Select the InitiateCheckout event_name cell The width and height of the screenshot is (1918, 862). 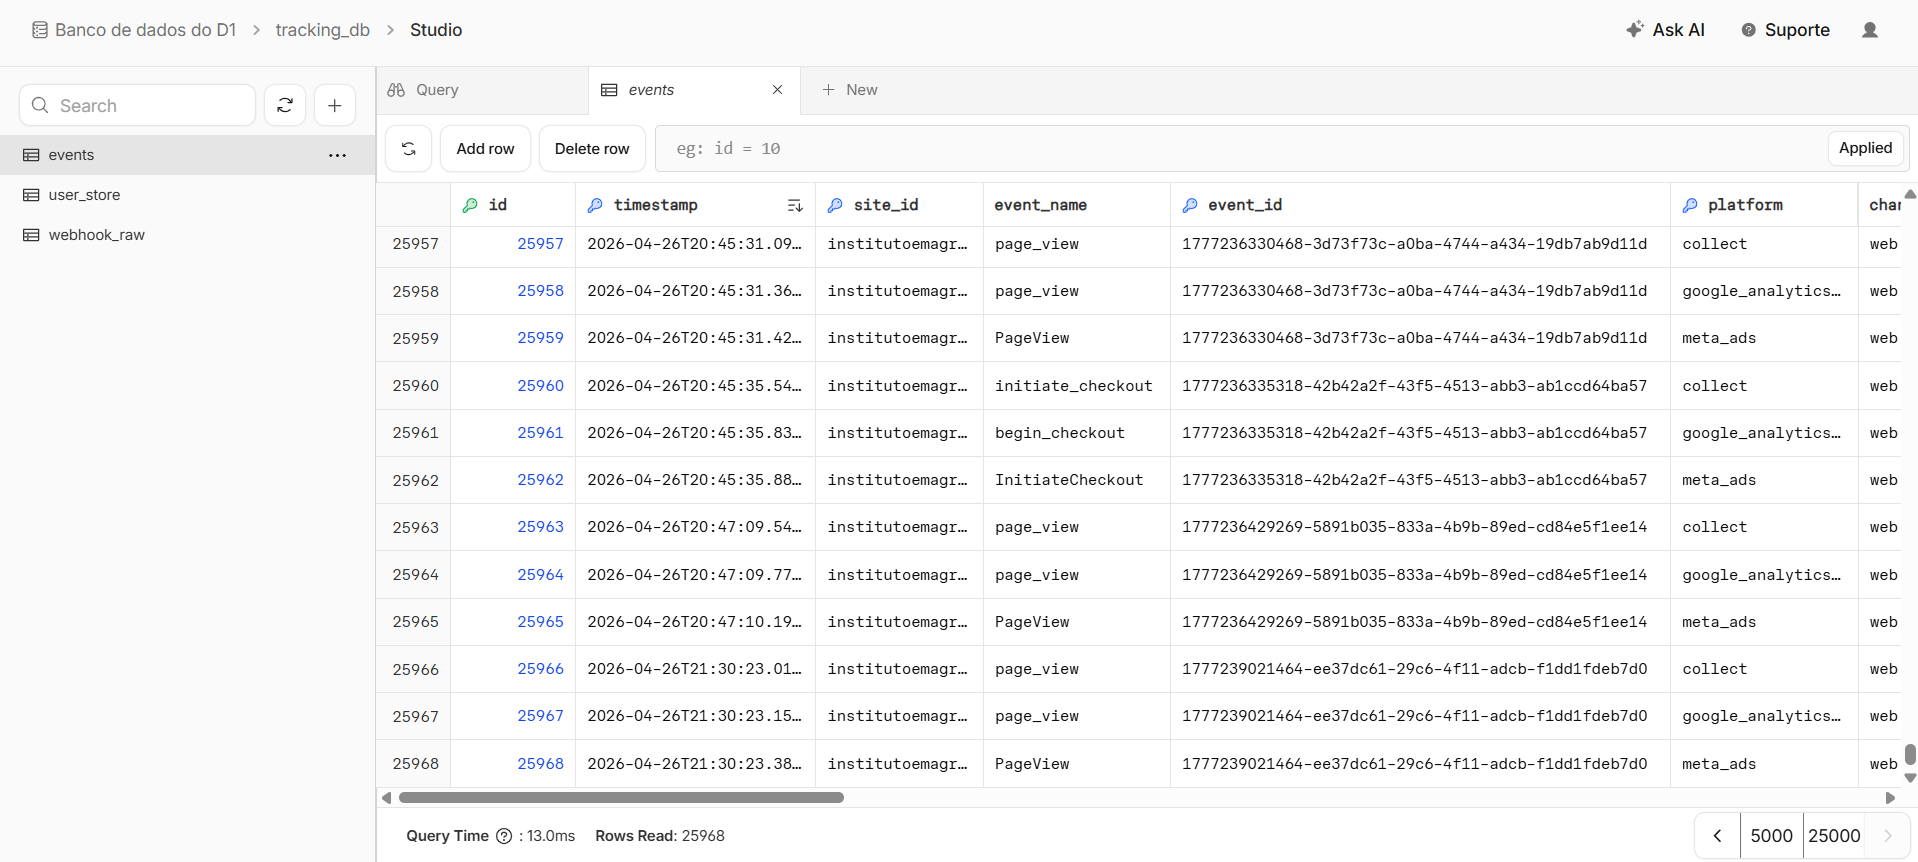pos(1076,480)
